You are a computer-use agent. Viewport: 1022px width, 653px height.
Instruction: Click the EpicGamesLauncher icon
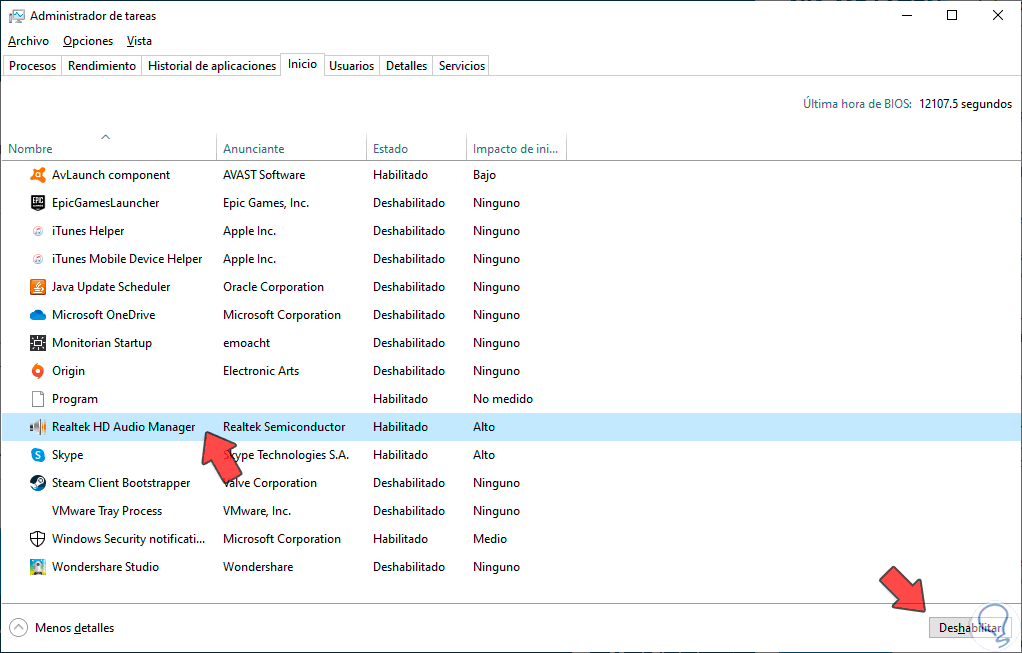point(38,203)
